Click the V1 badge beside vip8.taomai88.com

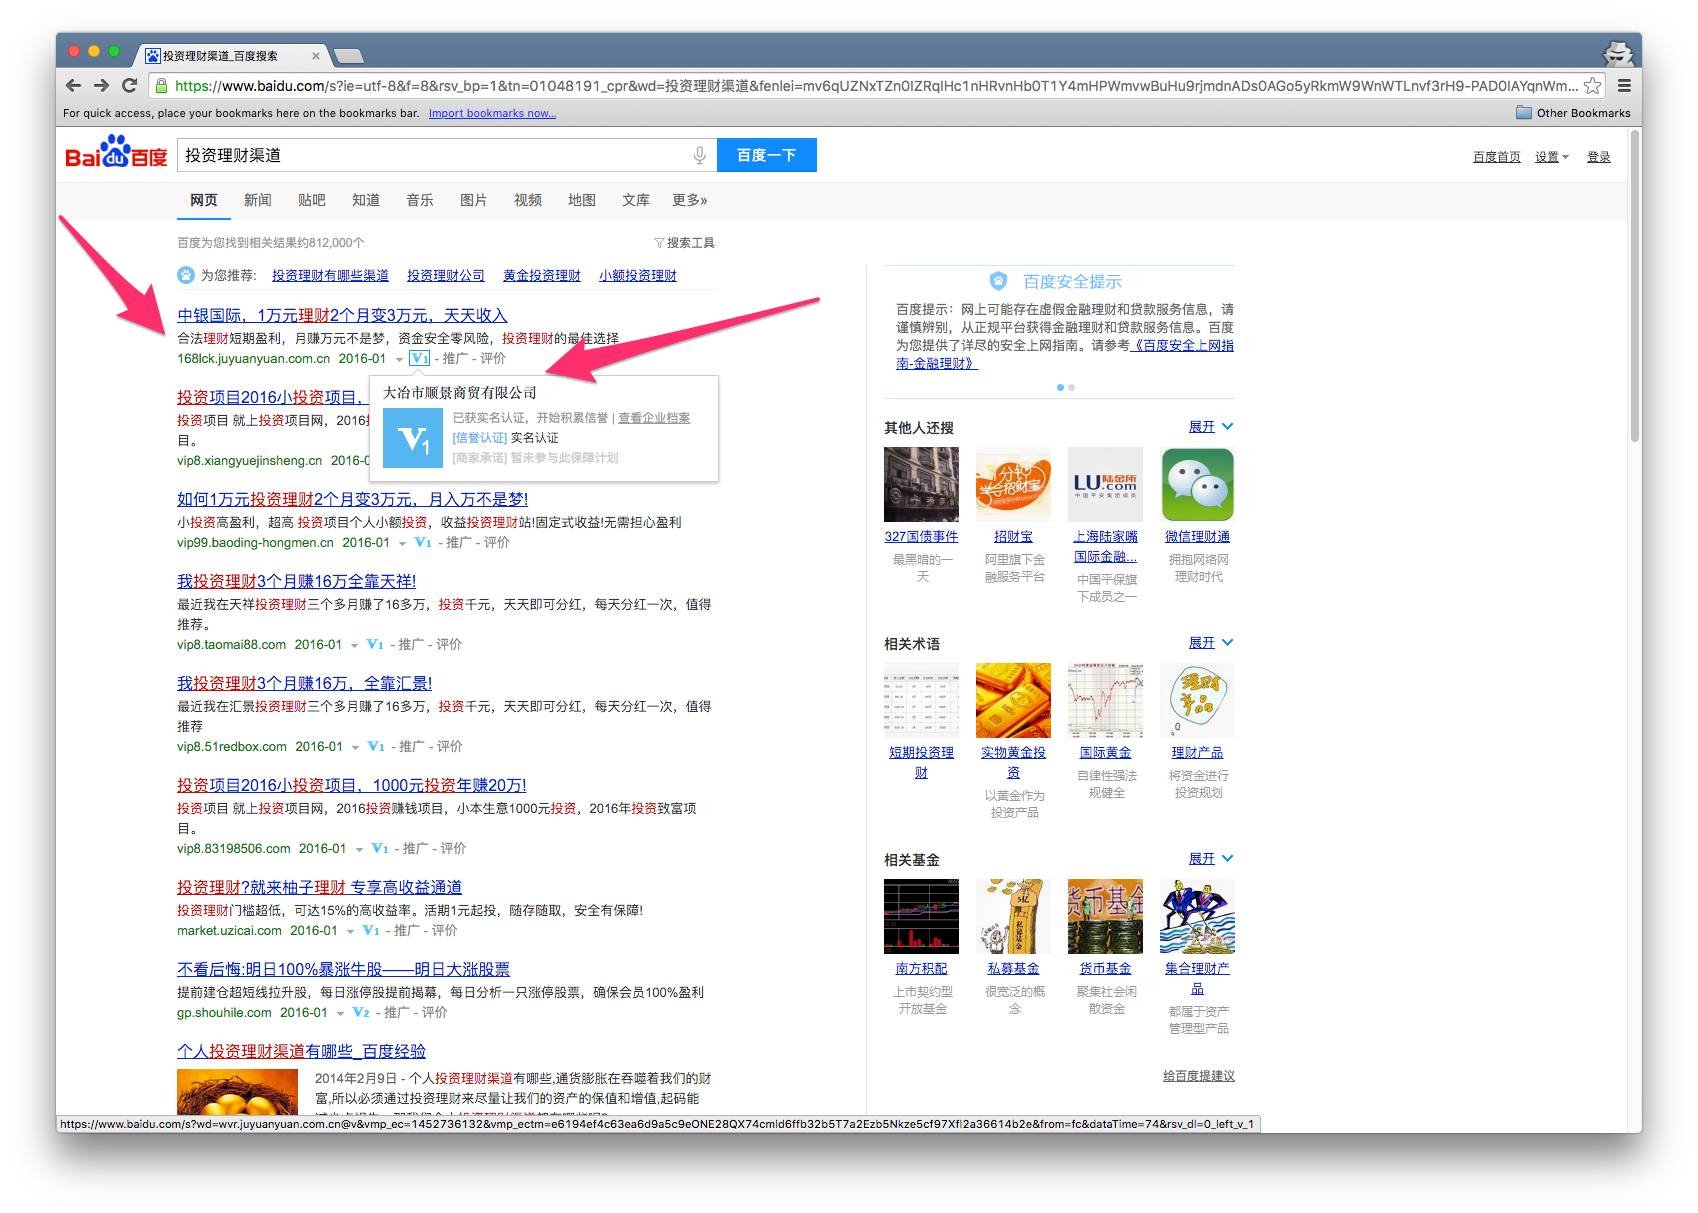click(x=375, y=644)
